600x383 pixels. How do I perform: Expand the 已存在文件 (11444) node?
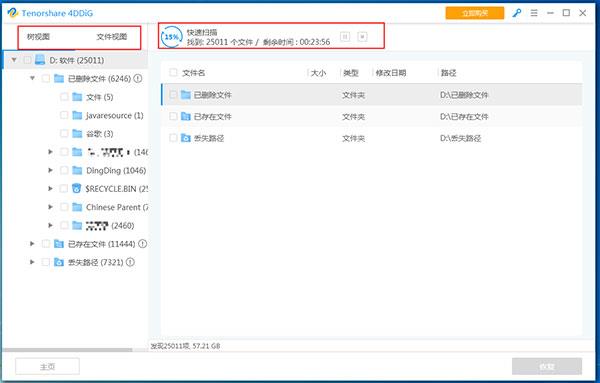[32, 244]
